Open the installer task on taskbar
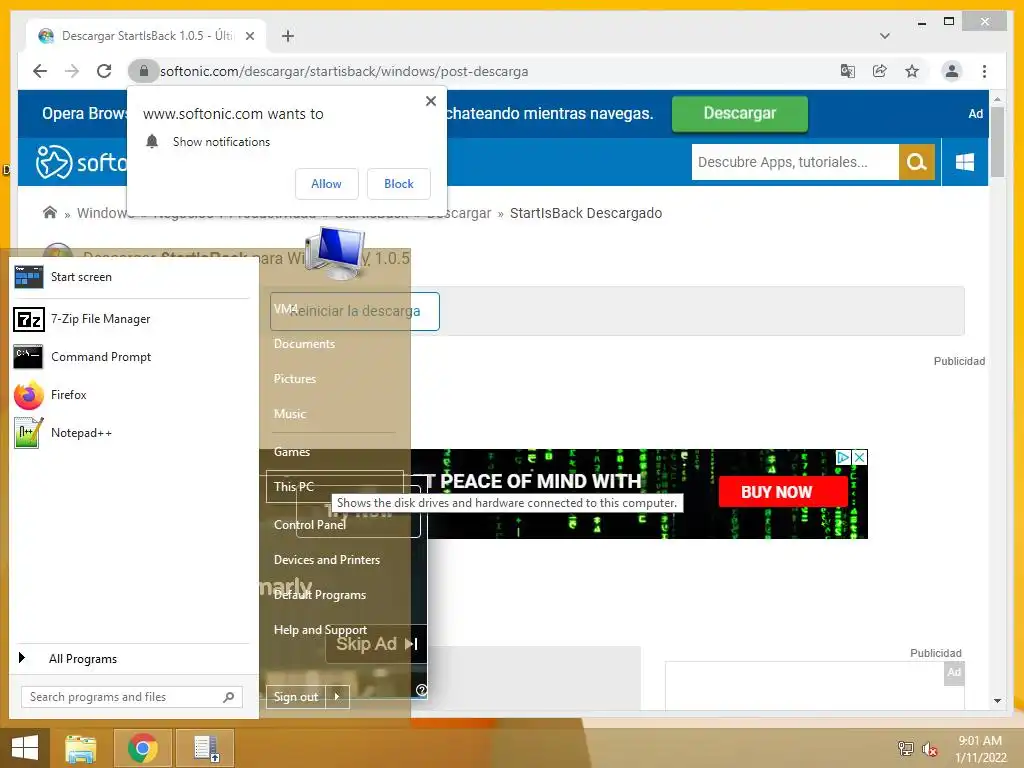This screenshot has height=768, width=1024. click(205, 748)
